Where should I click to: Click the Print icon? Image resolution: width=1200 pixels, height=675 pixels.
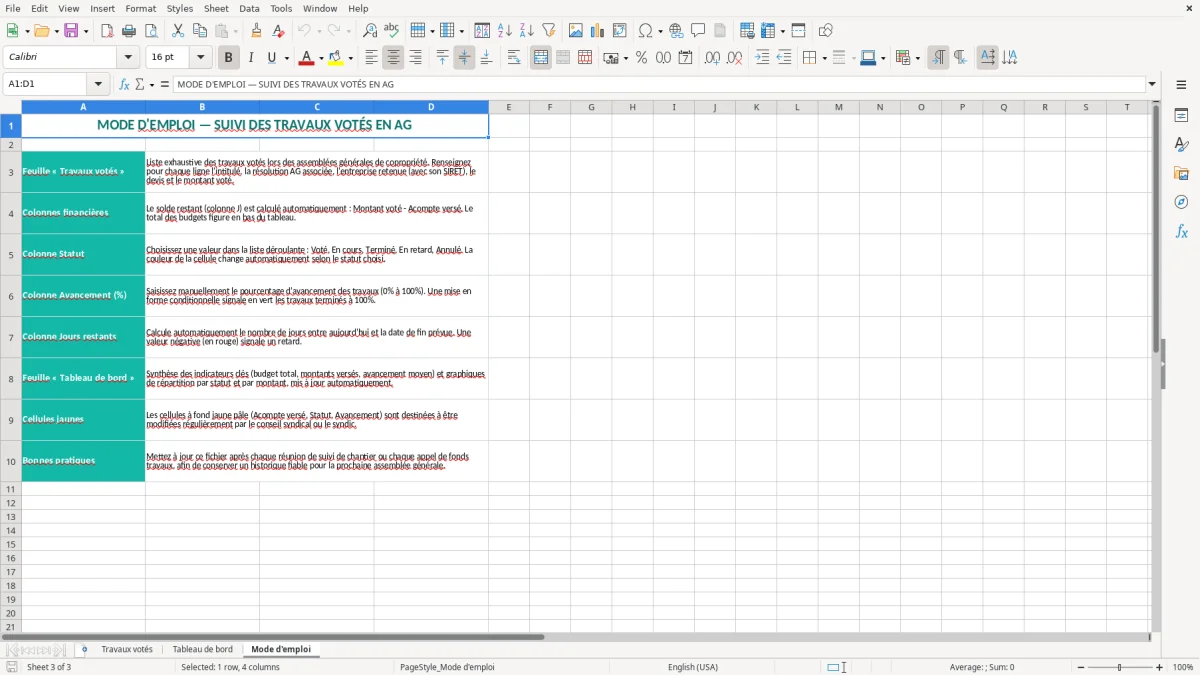(129, 31)
